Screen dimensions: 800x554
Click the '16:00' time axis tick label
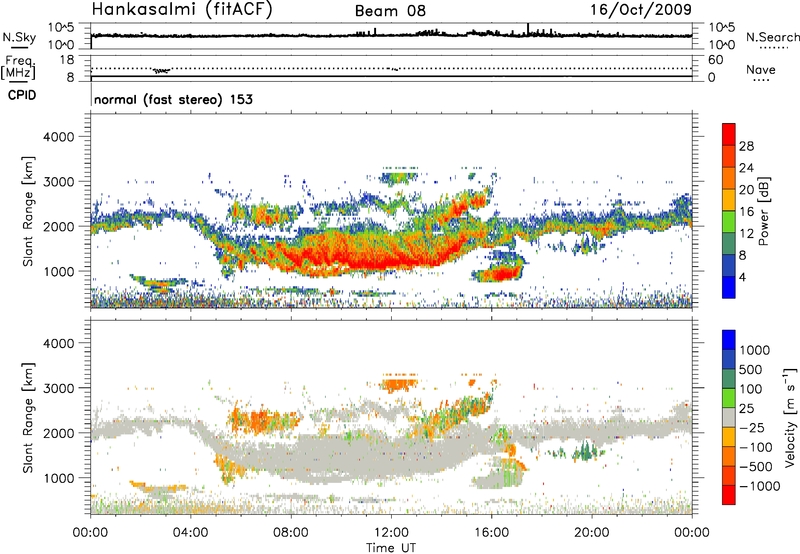491,533
